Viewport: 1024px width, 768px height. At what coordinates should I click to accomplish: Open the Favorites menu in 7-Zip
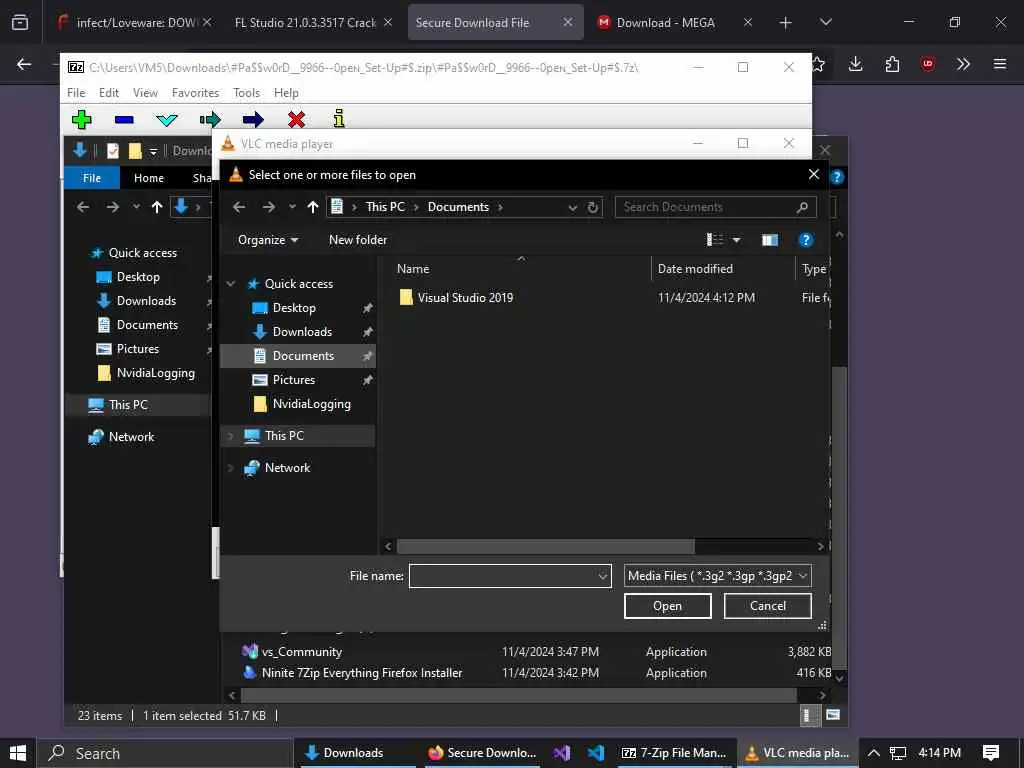tap(195, 93)
